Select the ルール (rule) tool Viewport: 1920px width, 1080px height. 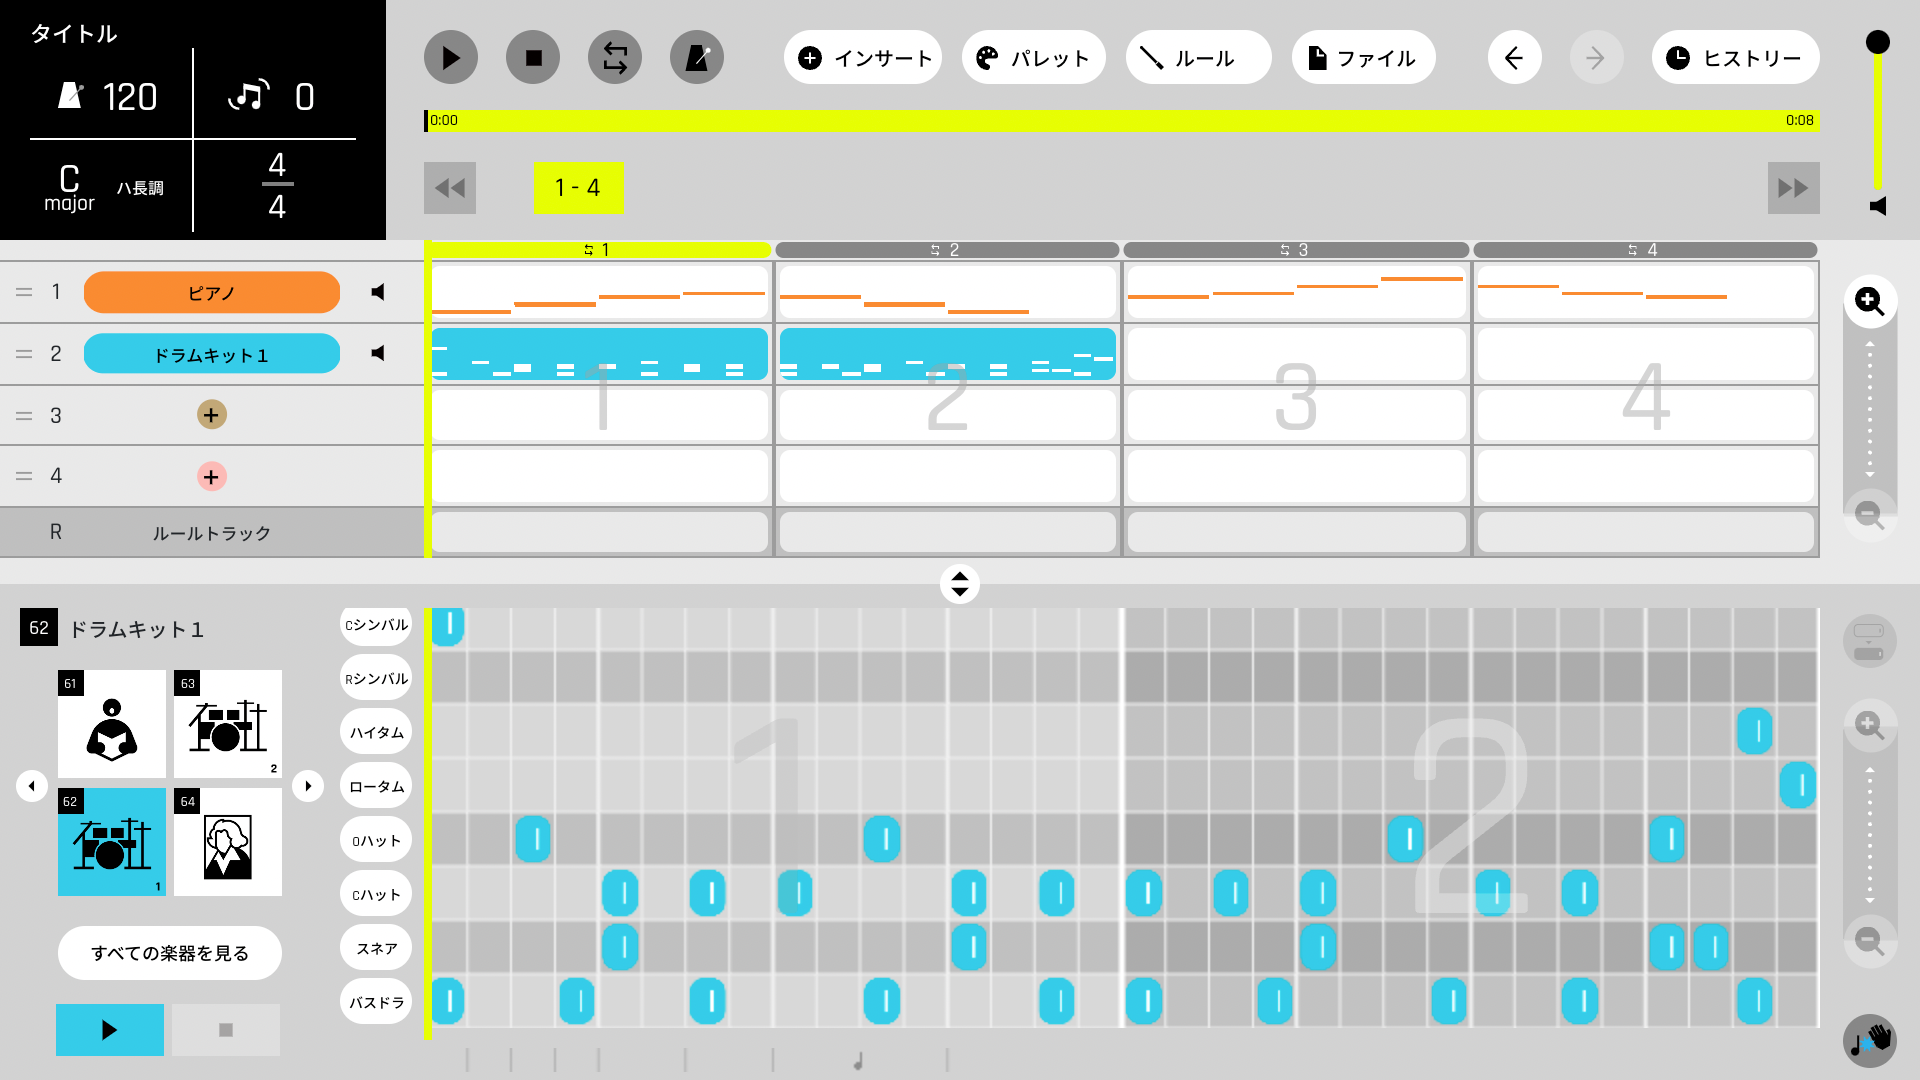click(x=1198, y=57)
